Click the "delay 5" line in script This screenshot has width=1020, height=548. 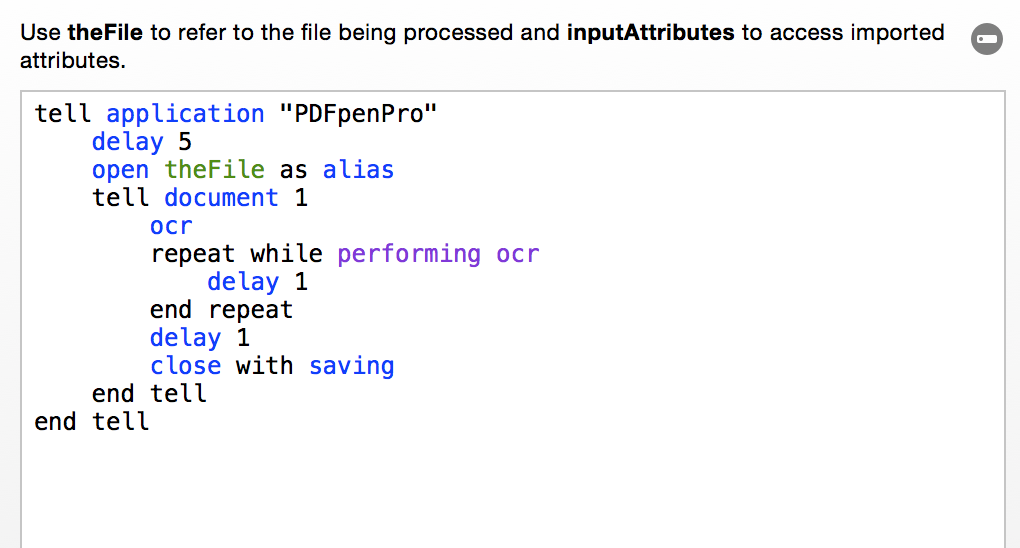(142, 143)
